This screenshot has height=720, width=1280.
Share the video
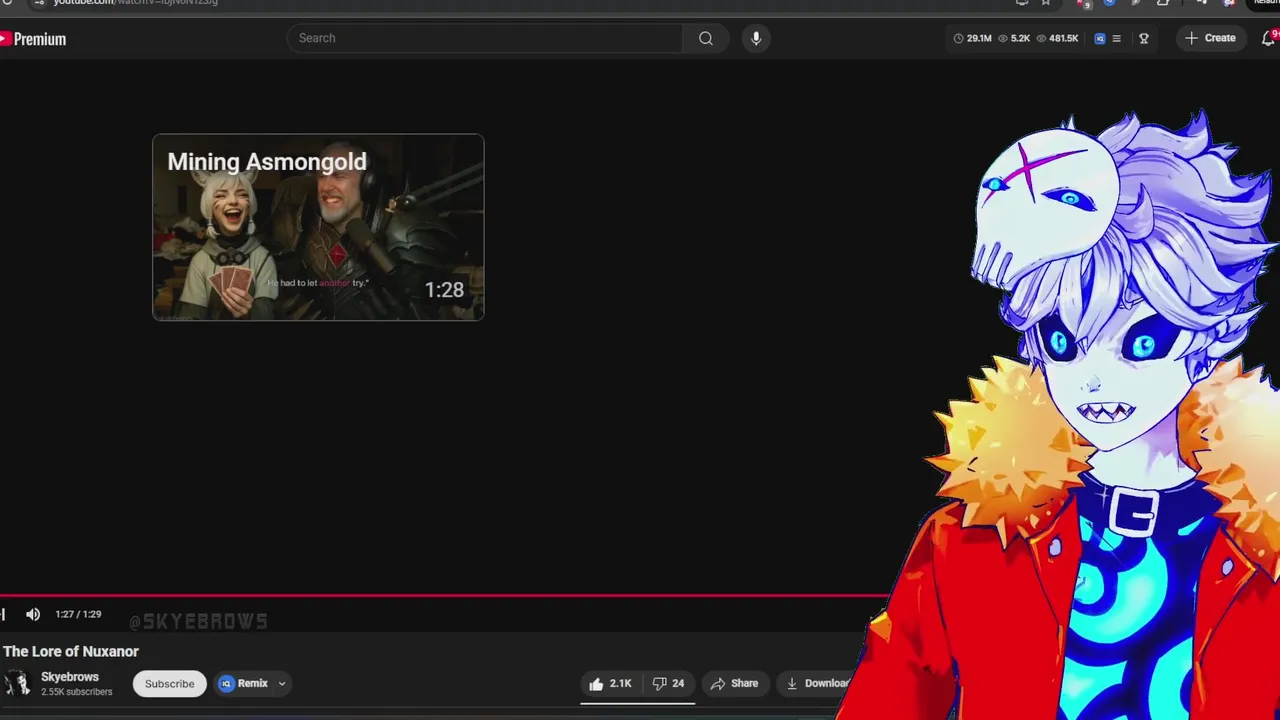coord(734,684)
